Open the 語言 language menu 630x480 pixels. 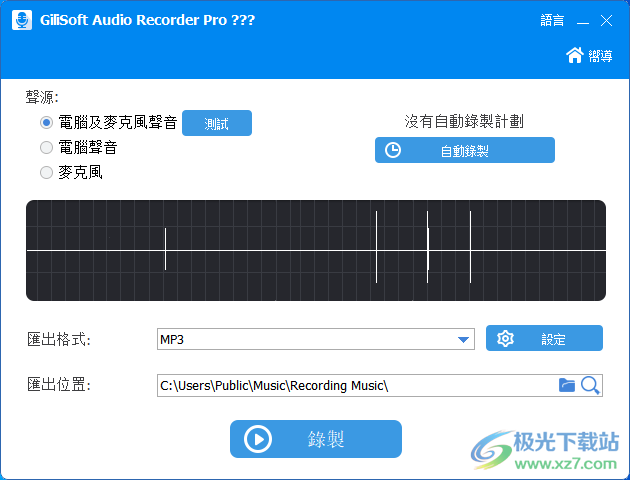pos(552,20)
